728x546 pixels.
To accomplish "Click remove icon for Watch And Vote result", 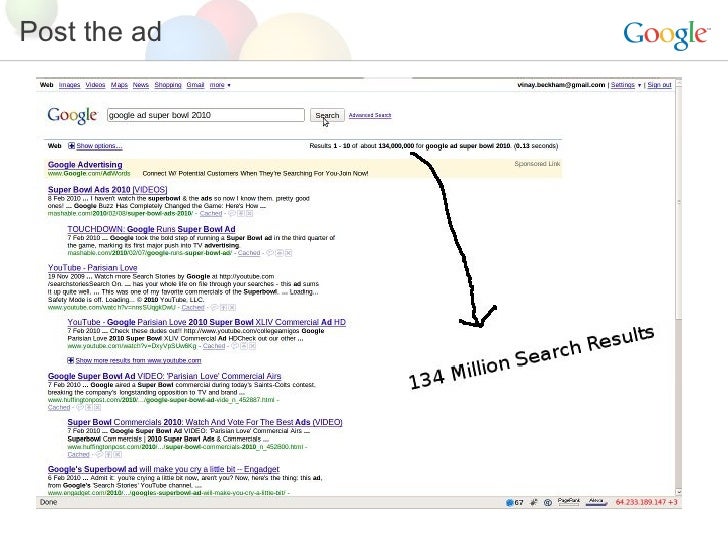I will (117, 455).
